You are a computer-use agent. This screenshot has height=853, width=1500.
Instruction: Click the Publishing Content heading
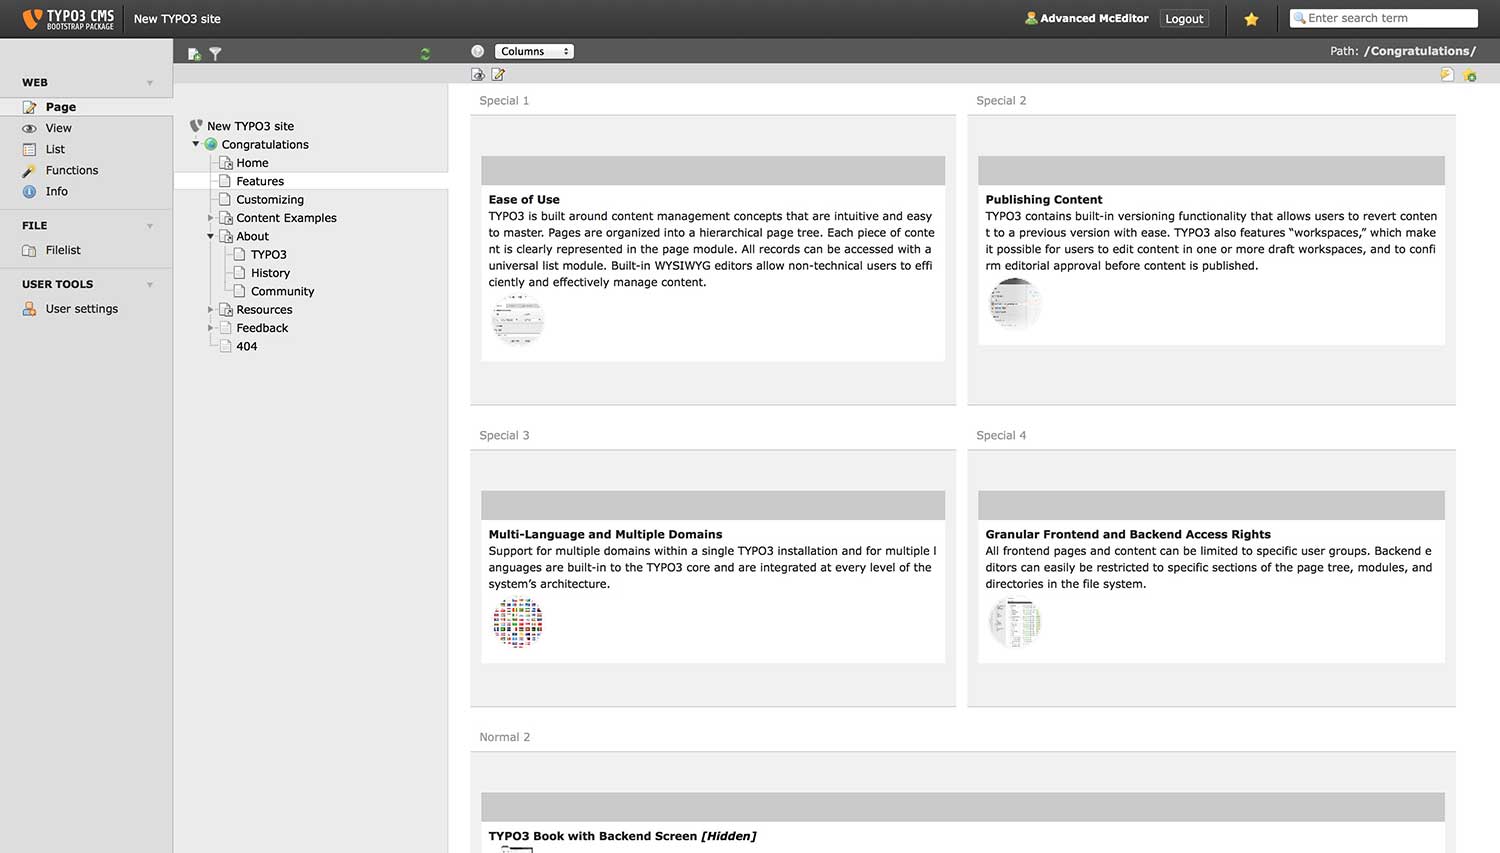[x=1043, y=200]
